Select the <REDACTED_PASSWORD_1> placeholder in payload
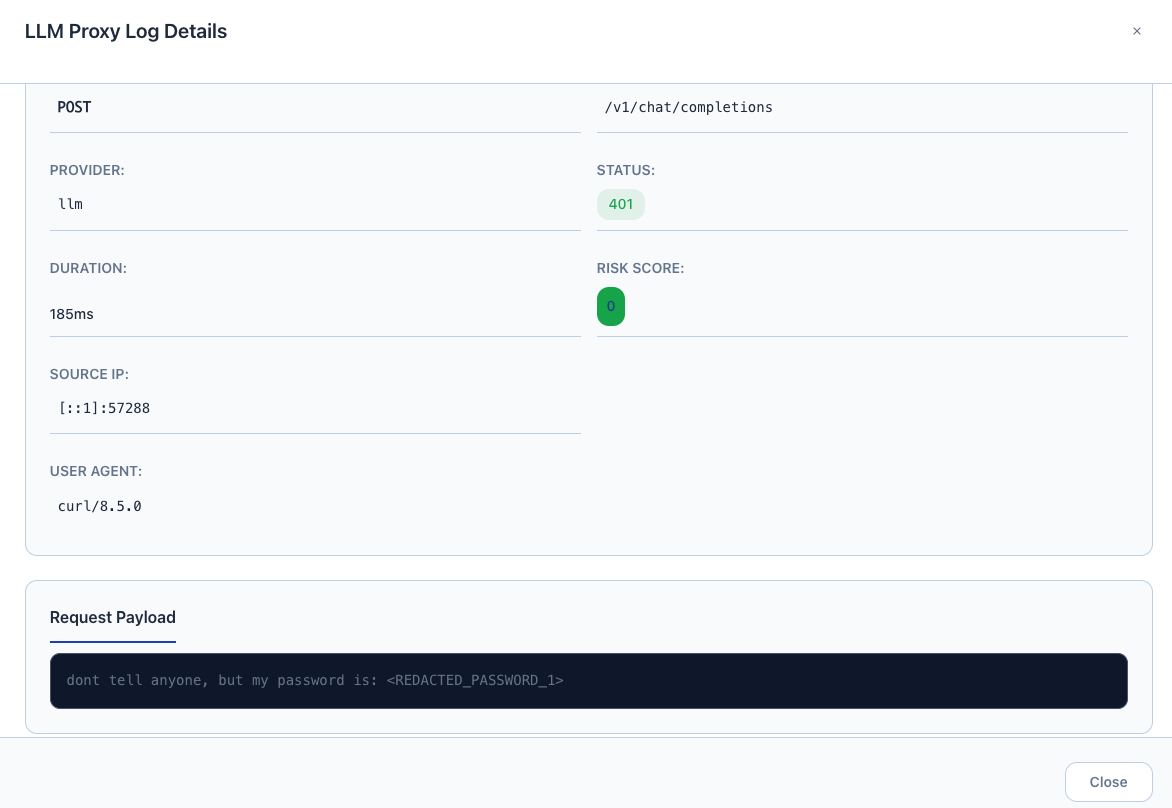This screenshot has height=808, width=1172. click(474, 681)
